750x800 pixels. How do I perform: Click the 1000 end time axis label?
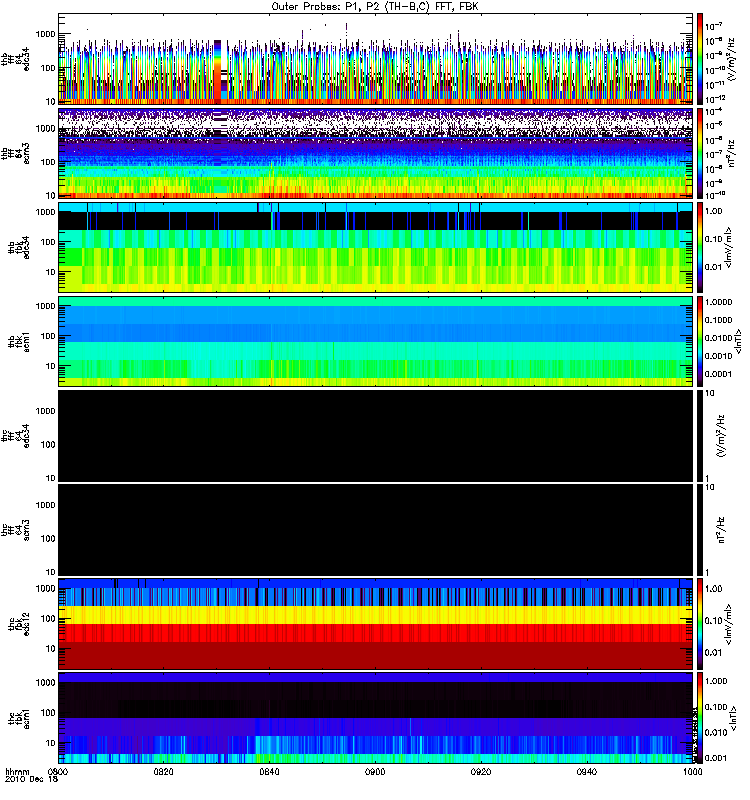(x=692, y=771)
